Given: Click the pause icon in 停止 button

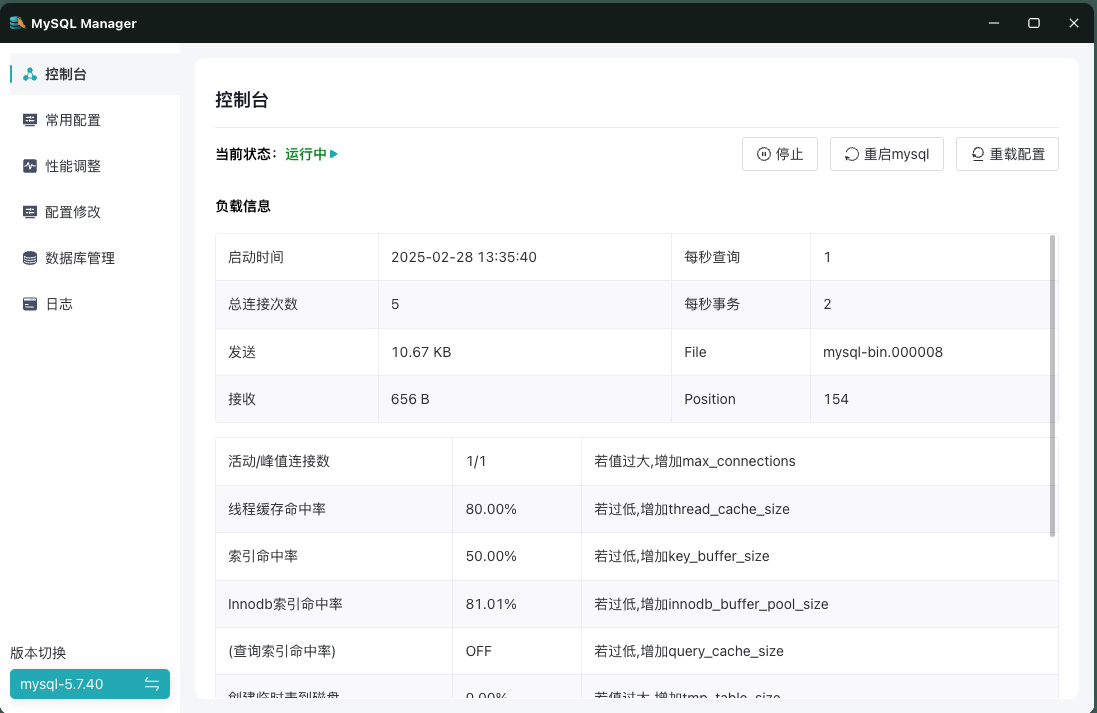Looking at the screenshot, I should tap(764, 154).
